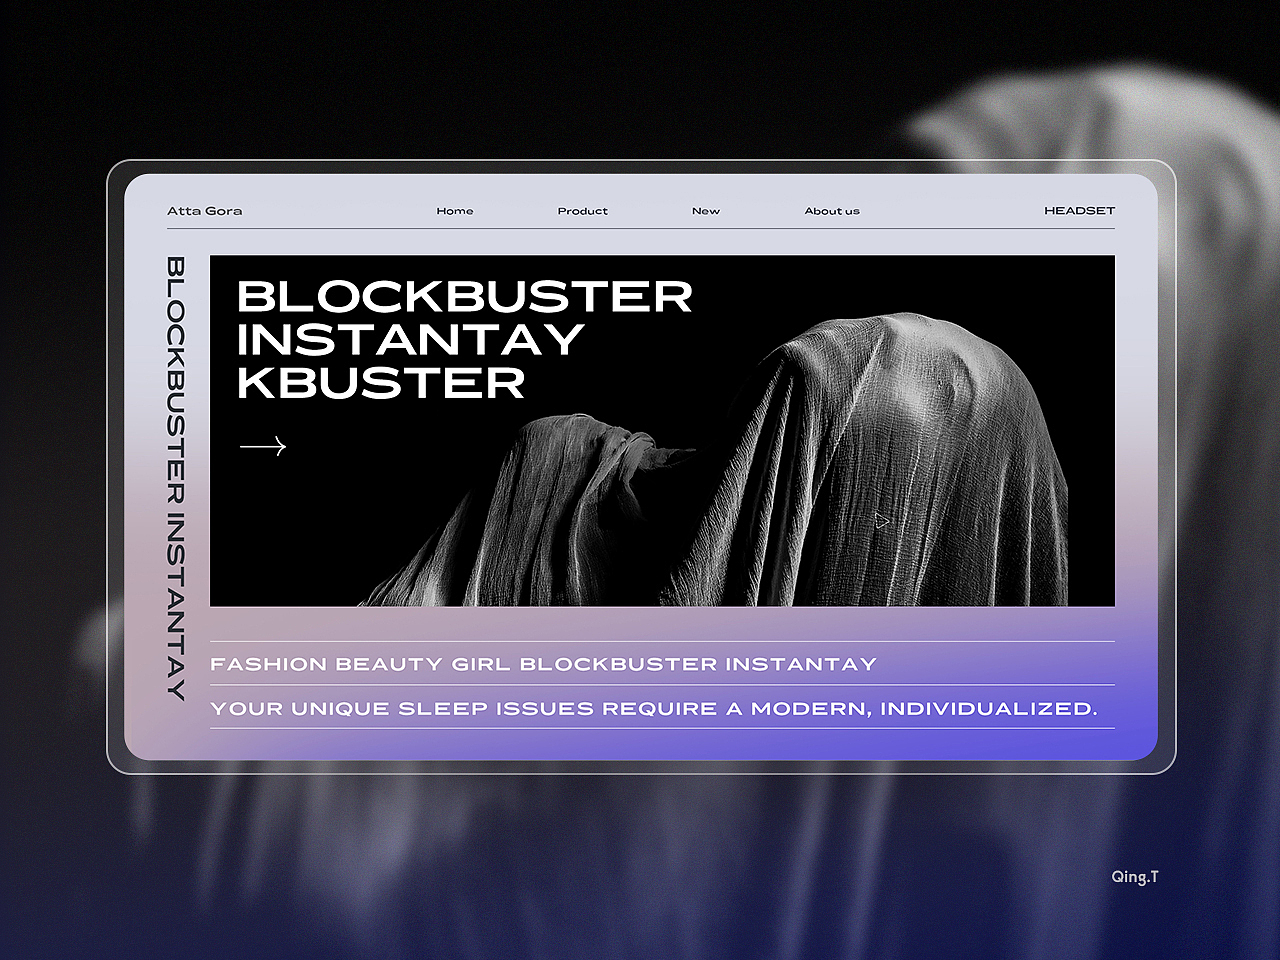The height and width of the screenshot is (960, 1280).
Task: Click the arrow icon below the headline
Action: (263, 446)
